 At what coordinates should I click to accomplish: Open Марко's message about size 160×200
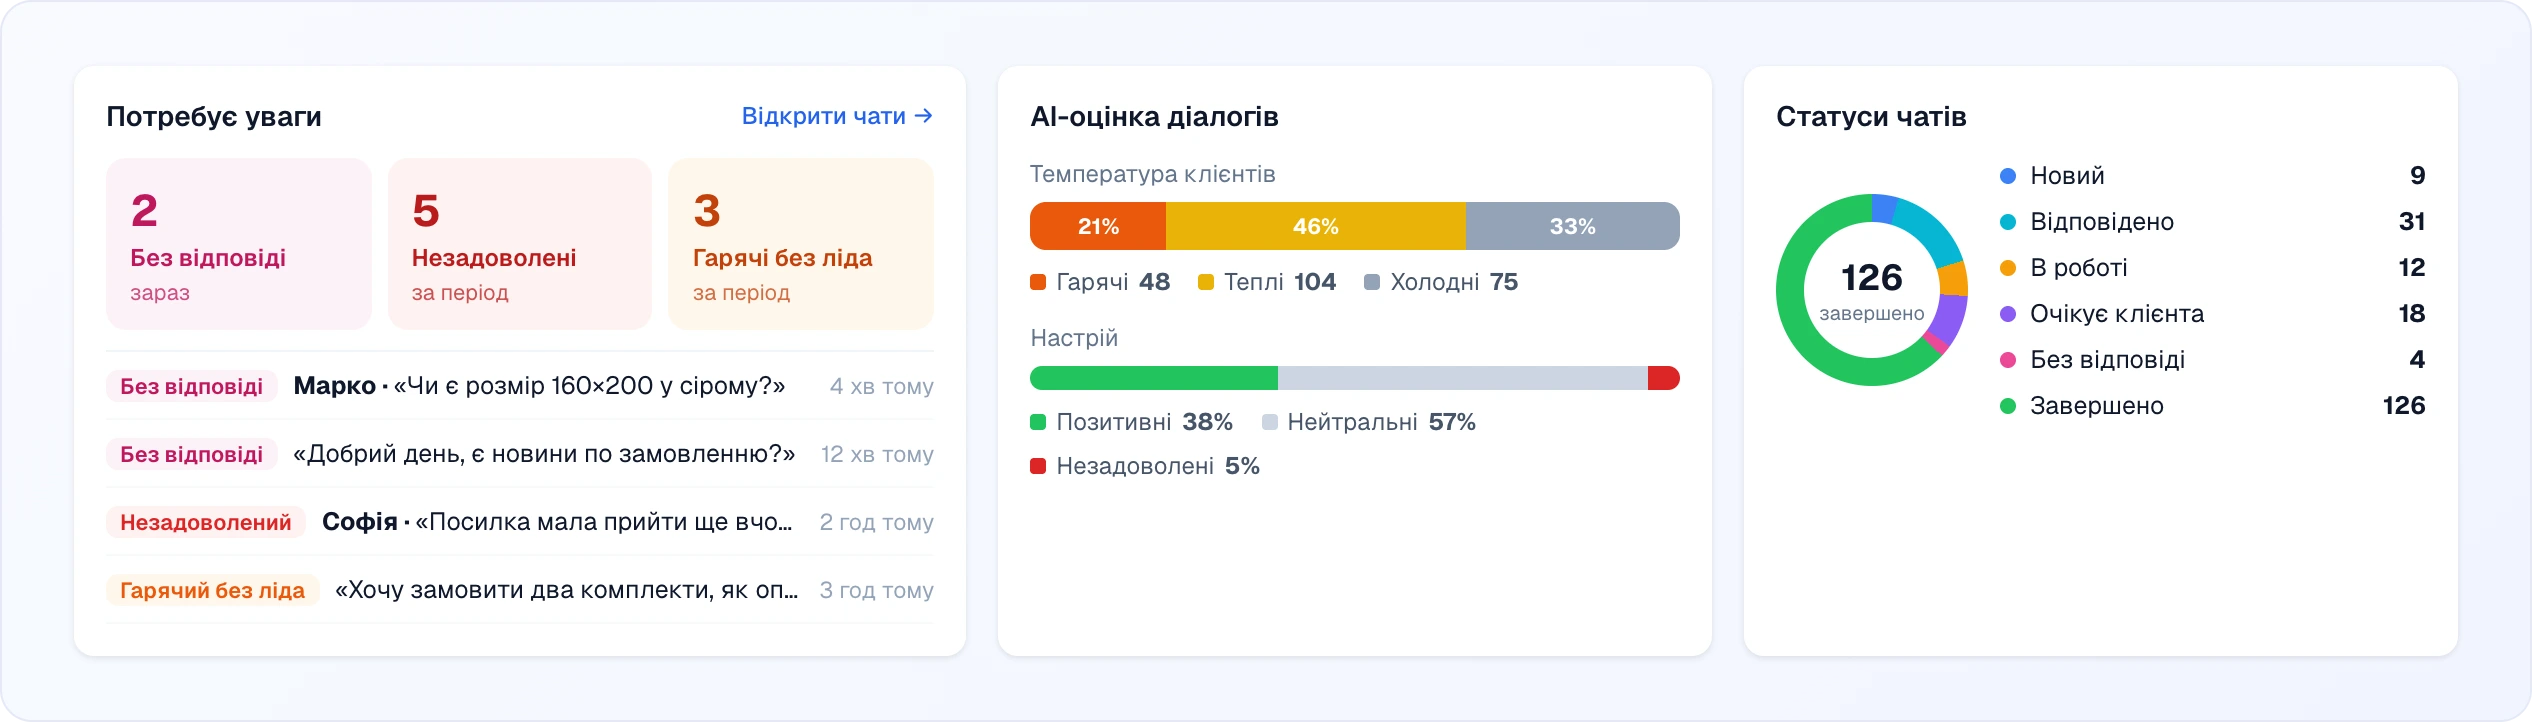point(520,386)
